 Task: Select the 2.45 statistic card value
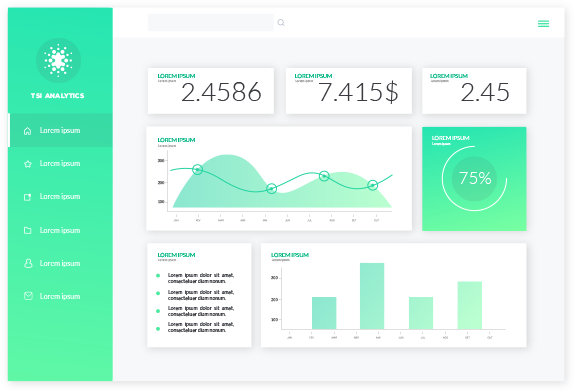click(485, 92)
